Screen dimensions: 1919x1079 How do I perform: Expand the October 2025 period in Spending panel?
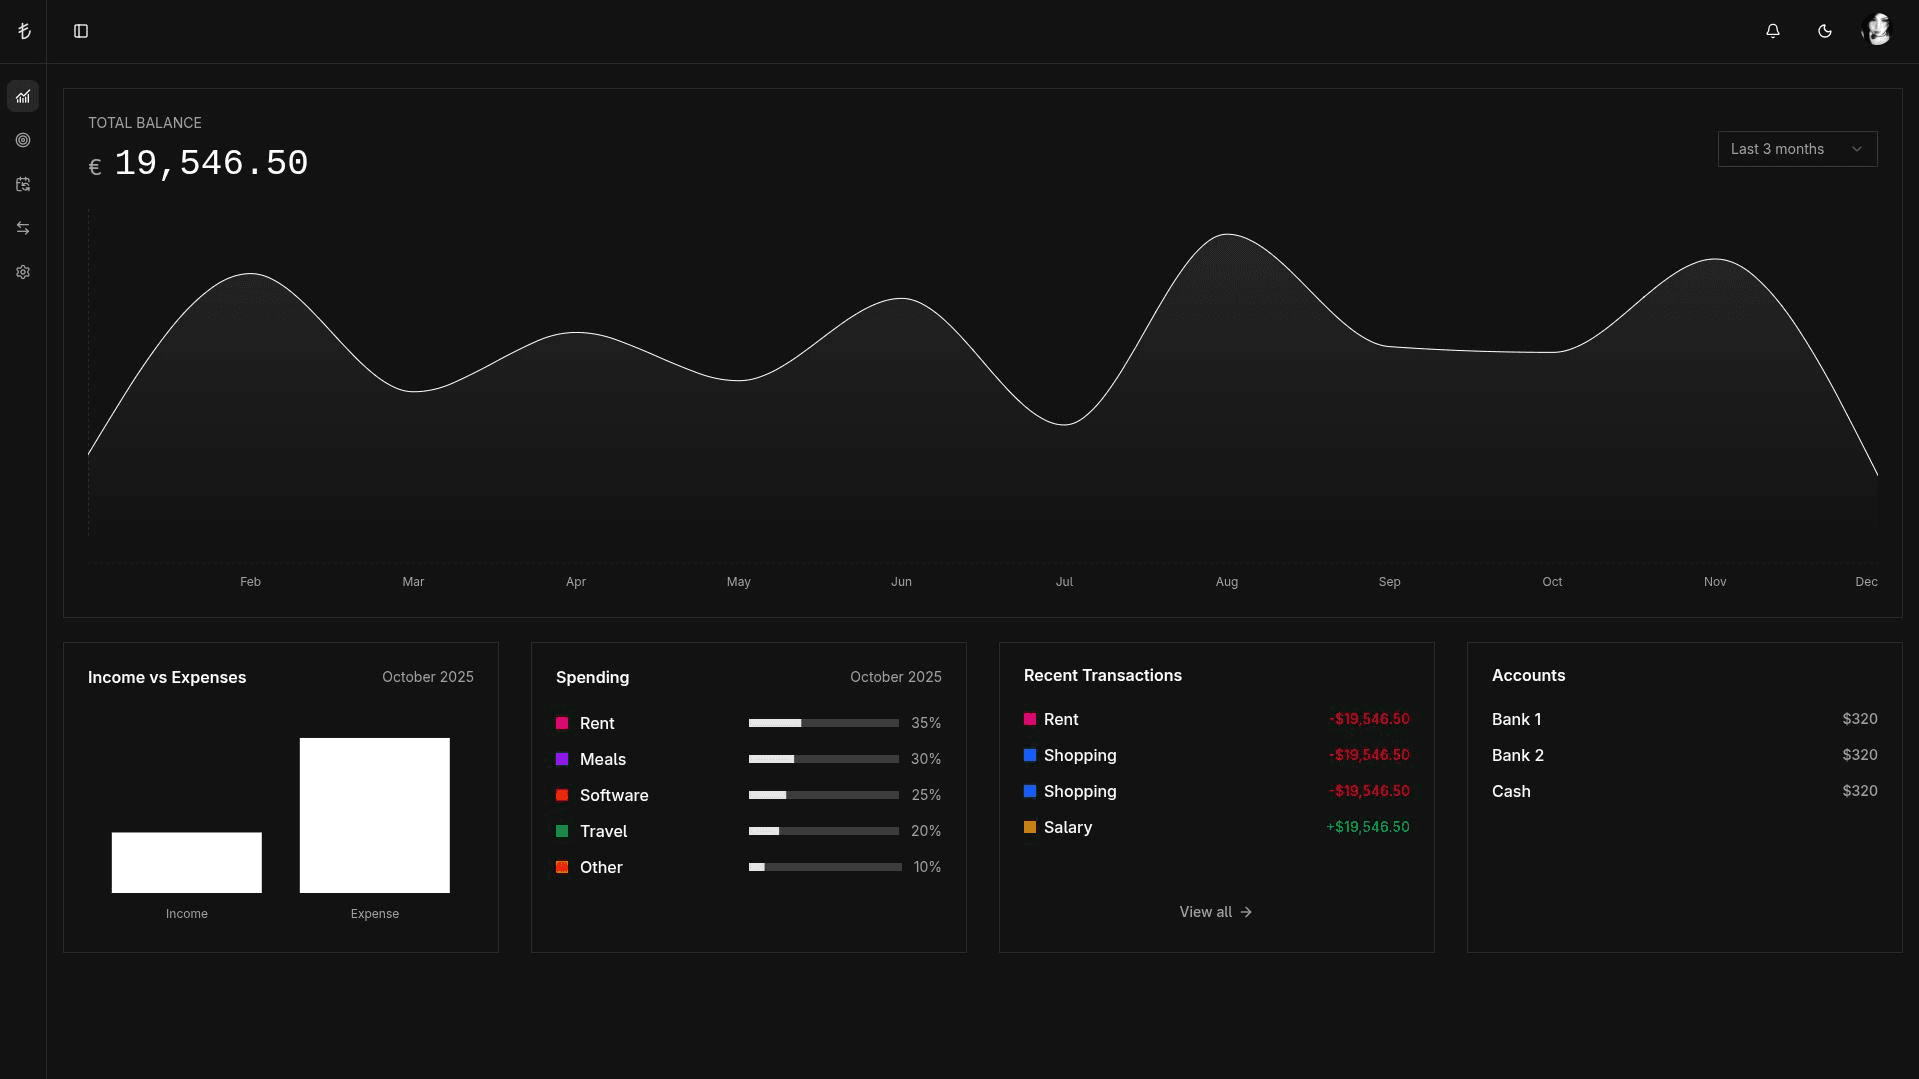tap(895, 677)
